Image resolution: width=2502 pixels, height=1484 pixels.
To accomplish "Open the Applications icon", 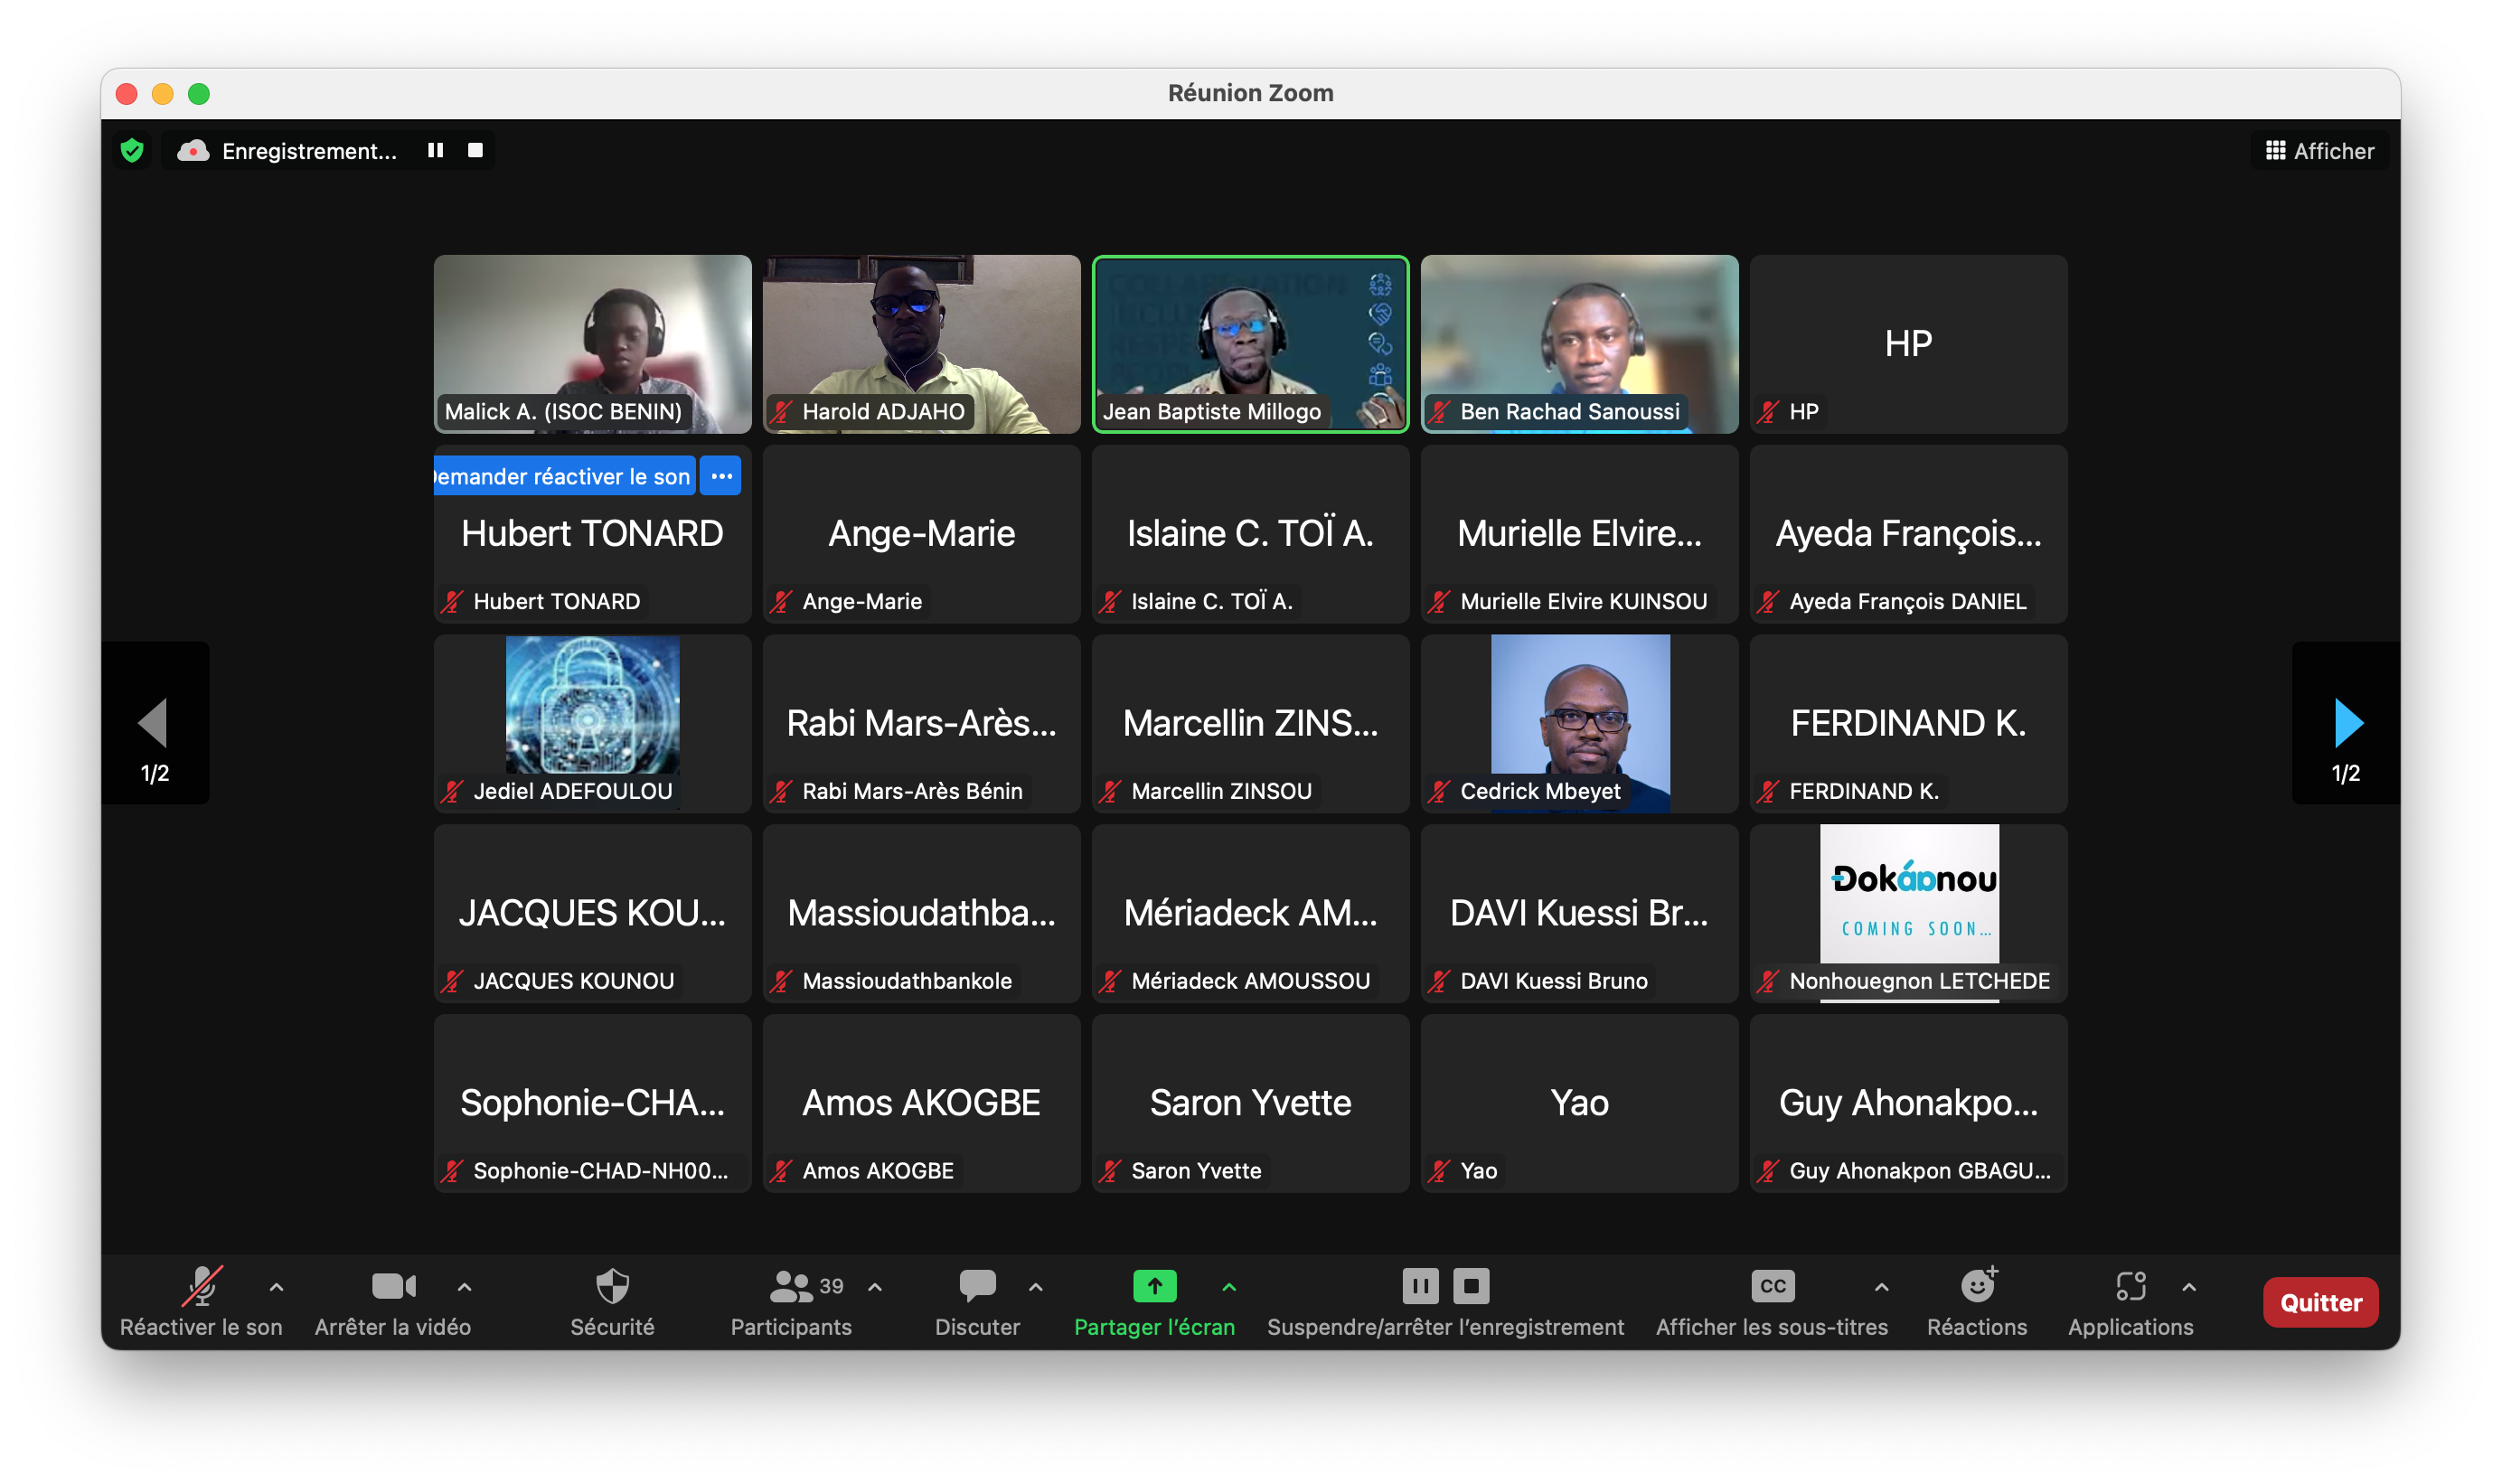I will pyautogui.click(x=2131, y=1286).
